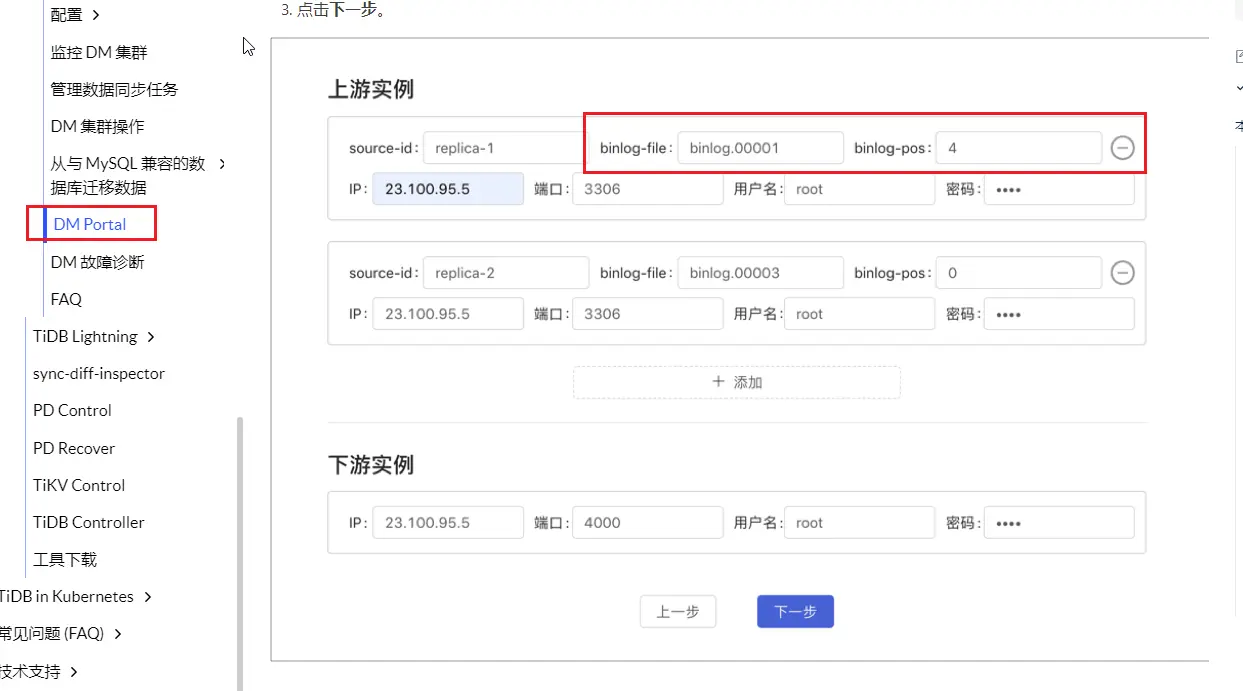Click the binlog-file field showing binlog.00001
The height and width of the screenshot is (691, 1243).
[760, 148]
